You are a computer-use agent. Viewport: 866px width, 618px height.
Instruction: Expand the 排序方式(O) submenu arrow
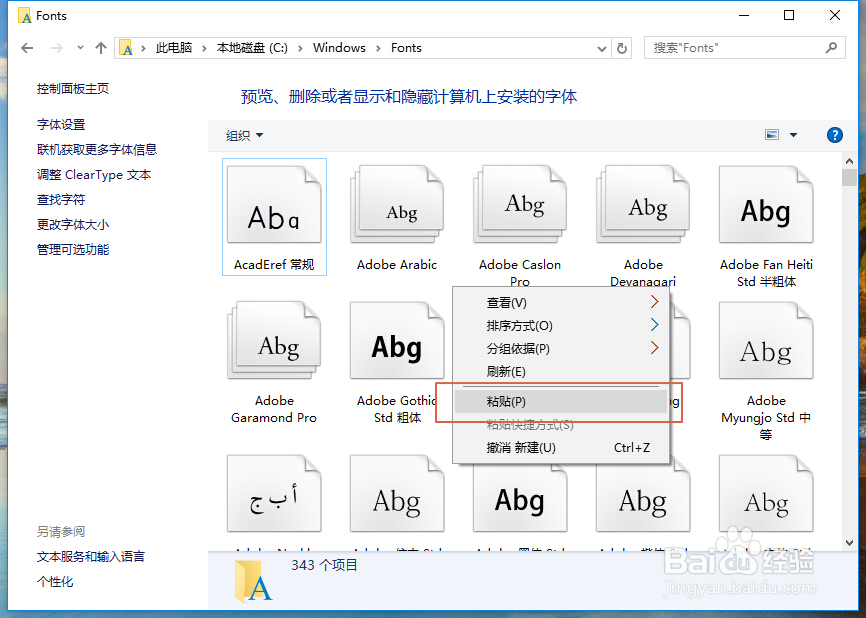(654, 325)
